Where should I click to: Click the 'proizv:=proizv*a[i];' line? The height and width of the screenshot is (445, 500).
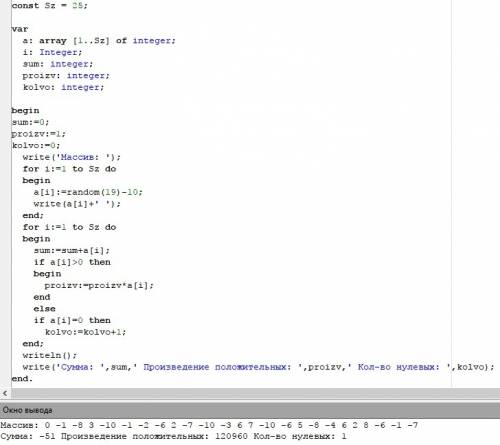tap(99, 286)
